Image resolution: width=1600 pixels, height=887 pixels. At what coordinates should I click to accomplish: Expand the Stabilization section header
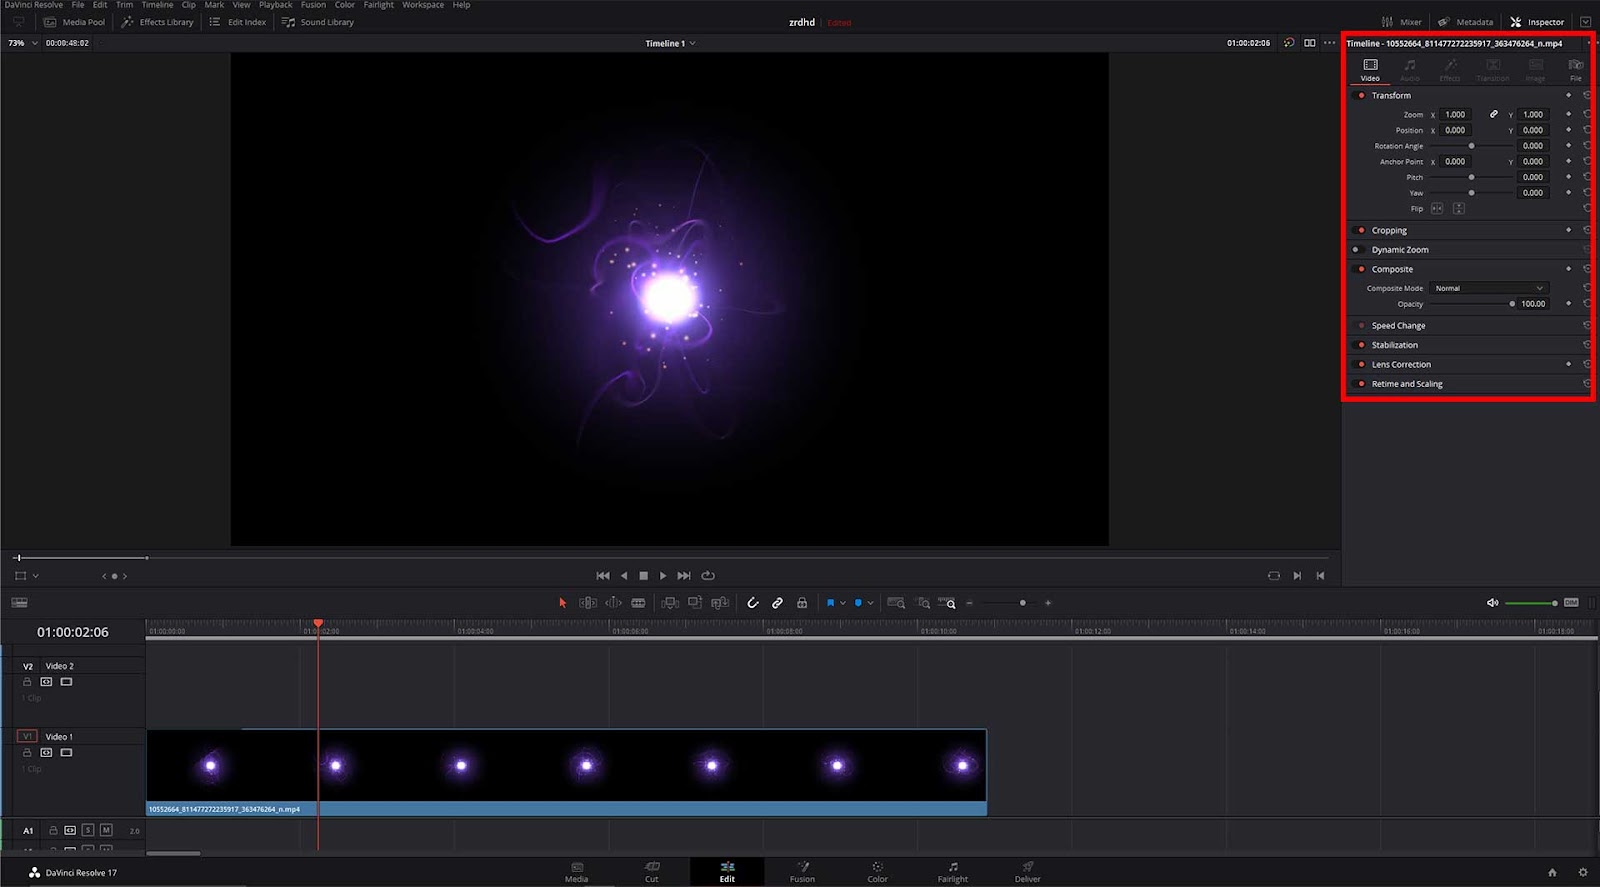tap(1394, 345)
